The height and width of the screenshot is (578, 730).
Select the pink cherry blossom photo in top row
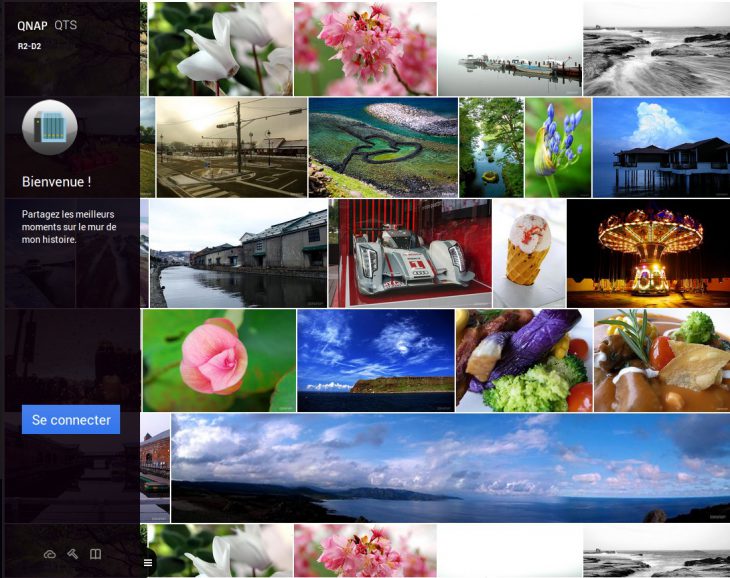tap(365, 48)
